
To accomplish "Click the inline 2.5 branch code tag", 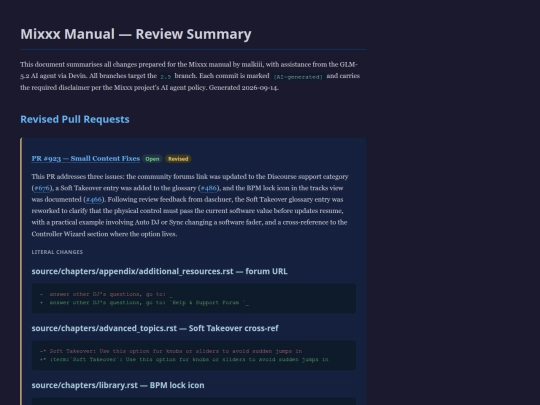I will click(x=166, y=76).
